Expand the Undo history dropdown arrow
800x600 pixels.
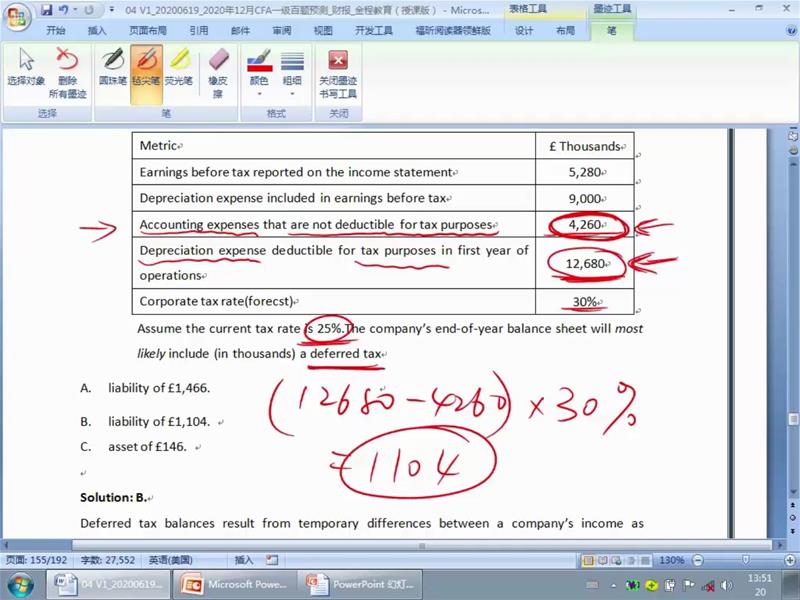(75, 10)
